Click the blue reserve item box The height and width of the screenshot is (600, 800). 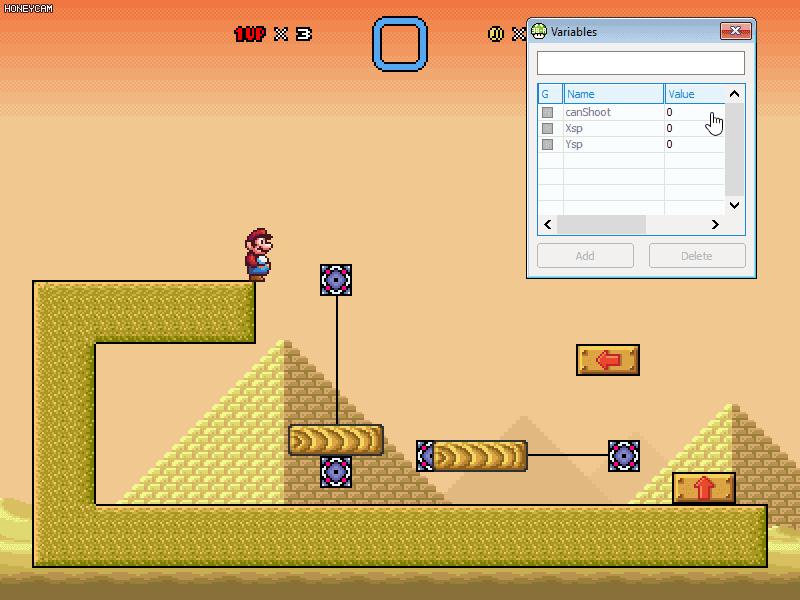400,44
